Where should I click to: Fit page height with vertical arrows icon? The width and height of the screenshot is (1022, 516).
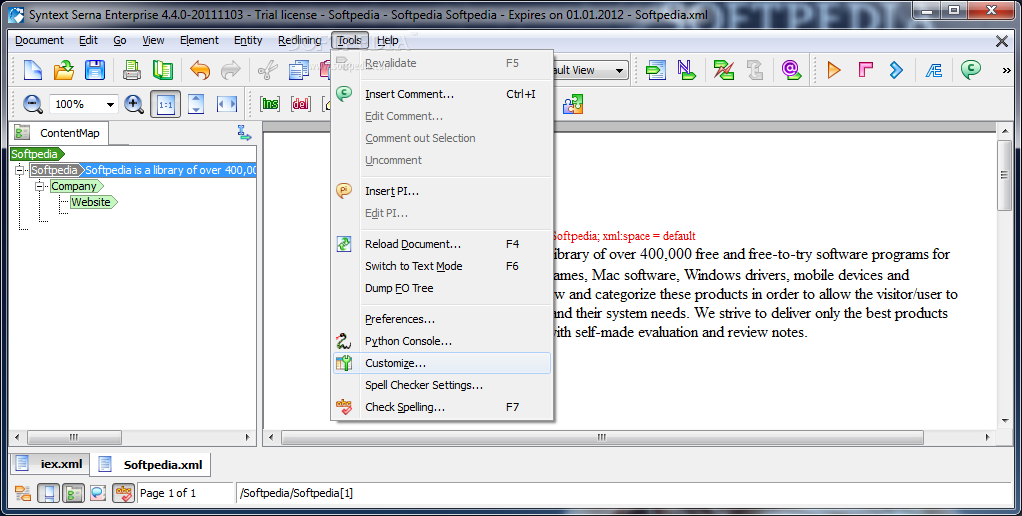196,104
